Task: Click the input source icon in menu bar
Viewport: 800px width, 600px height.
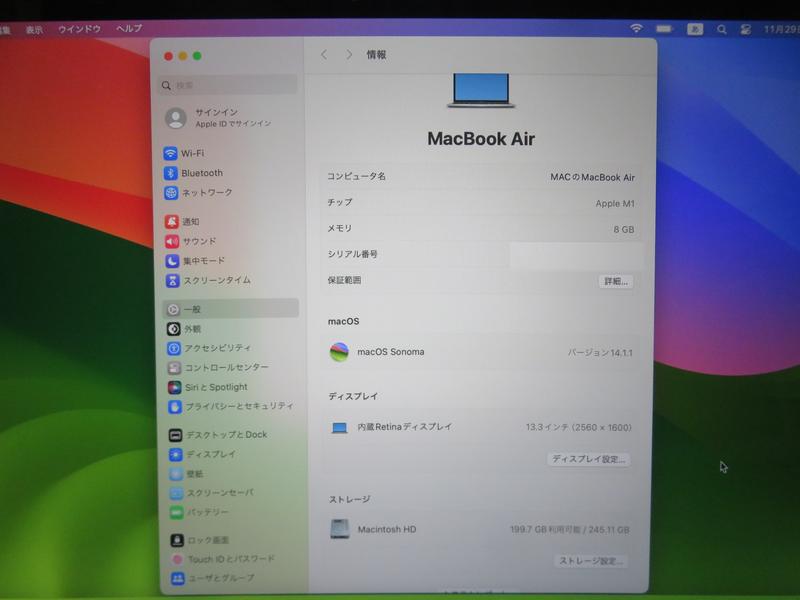Action: [695, 30]
